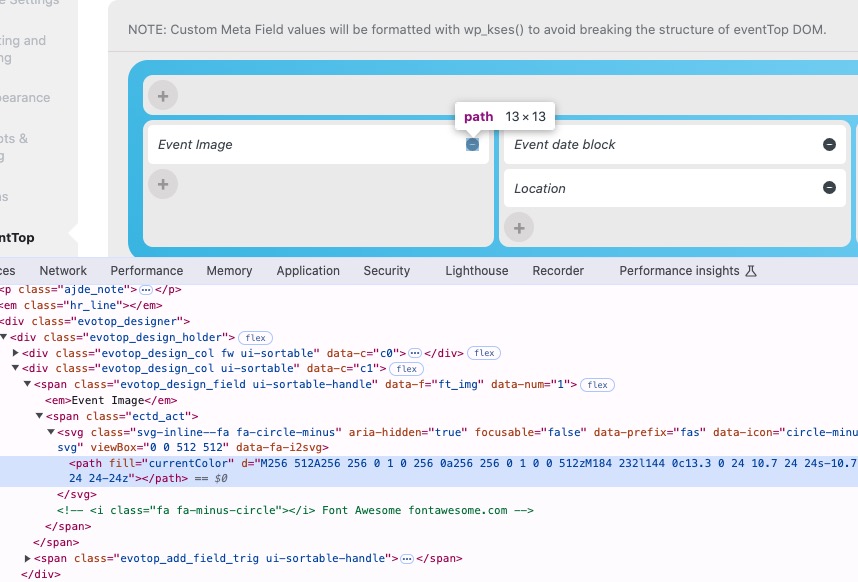Select the evotop_designer div line
This screenshot has height=582, width=858.
[95, 321]
